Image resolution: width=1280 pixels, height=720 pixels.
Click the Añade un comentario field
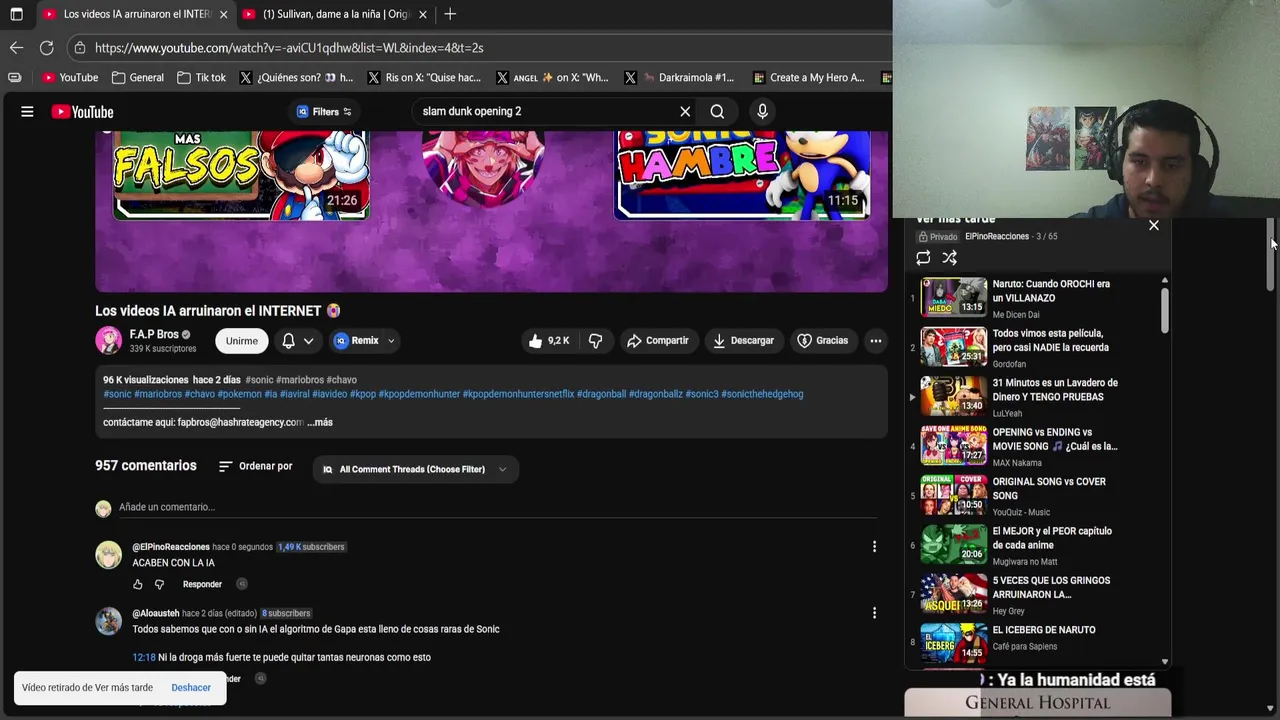[498, 507]
